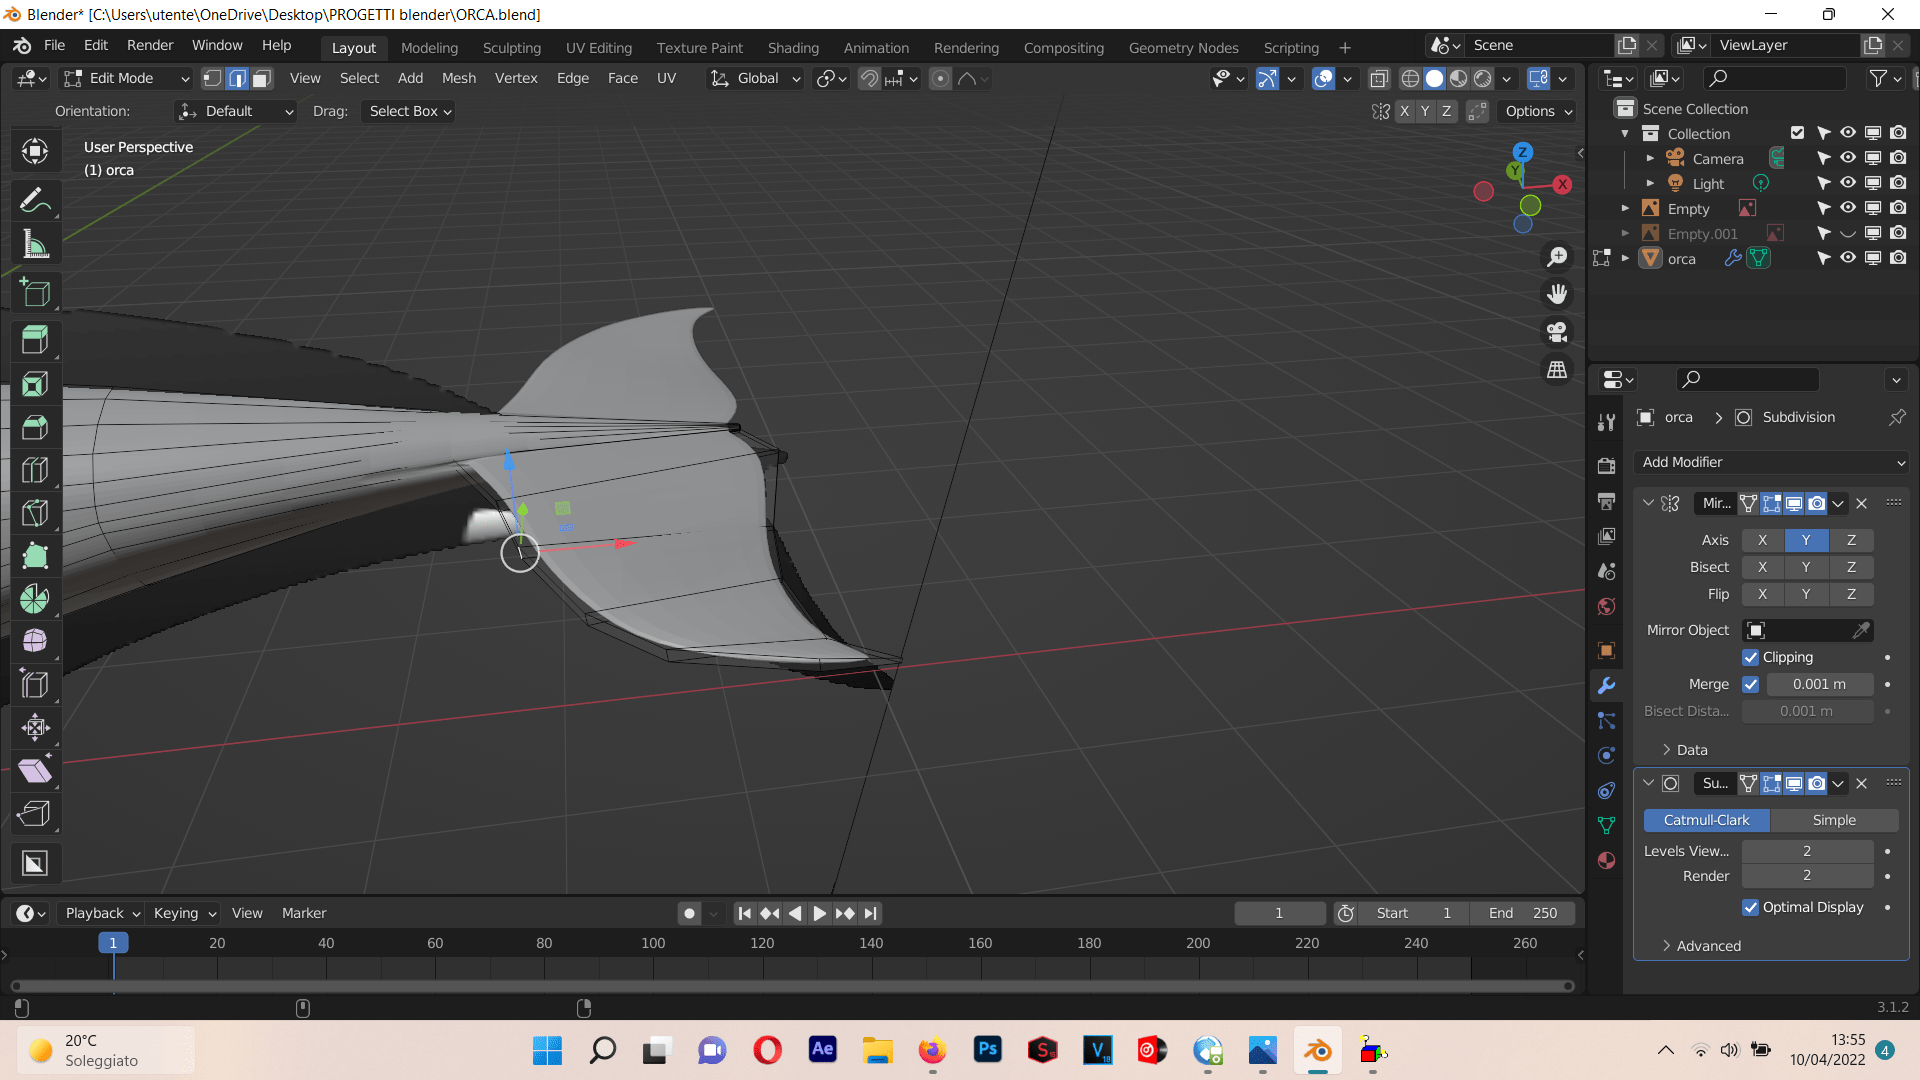The height and width of the screenshot is (1080, 1920).
Task: Select the Add Cube tool
Action: coord(35,292)
